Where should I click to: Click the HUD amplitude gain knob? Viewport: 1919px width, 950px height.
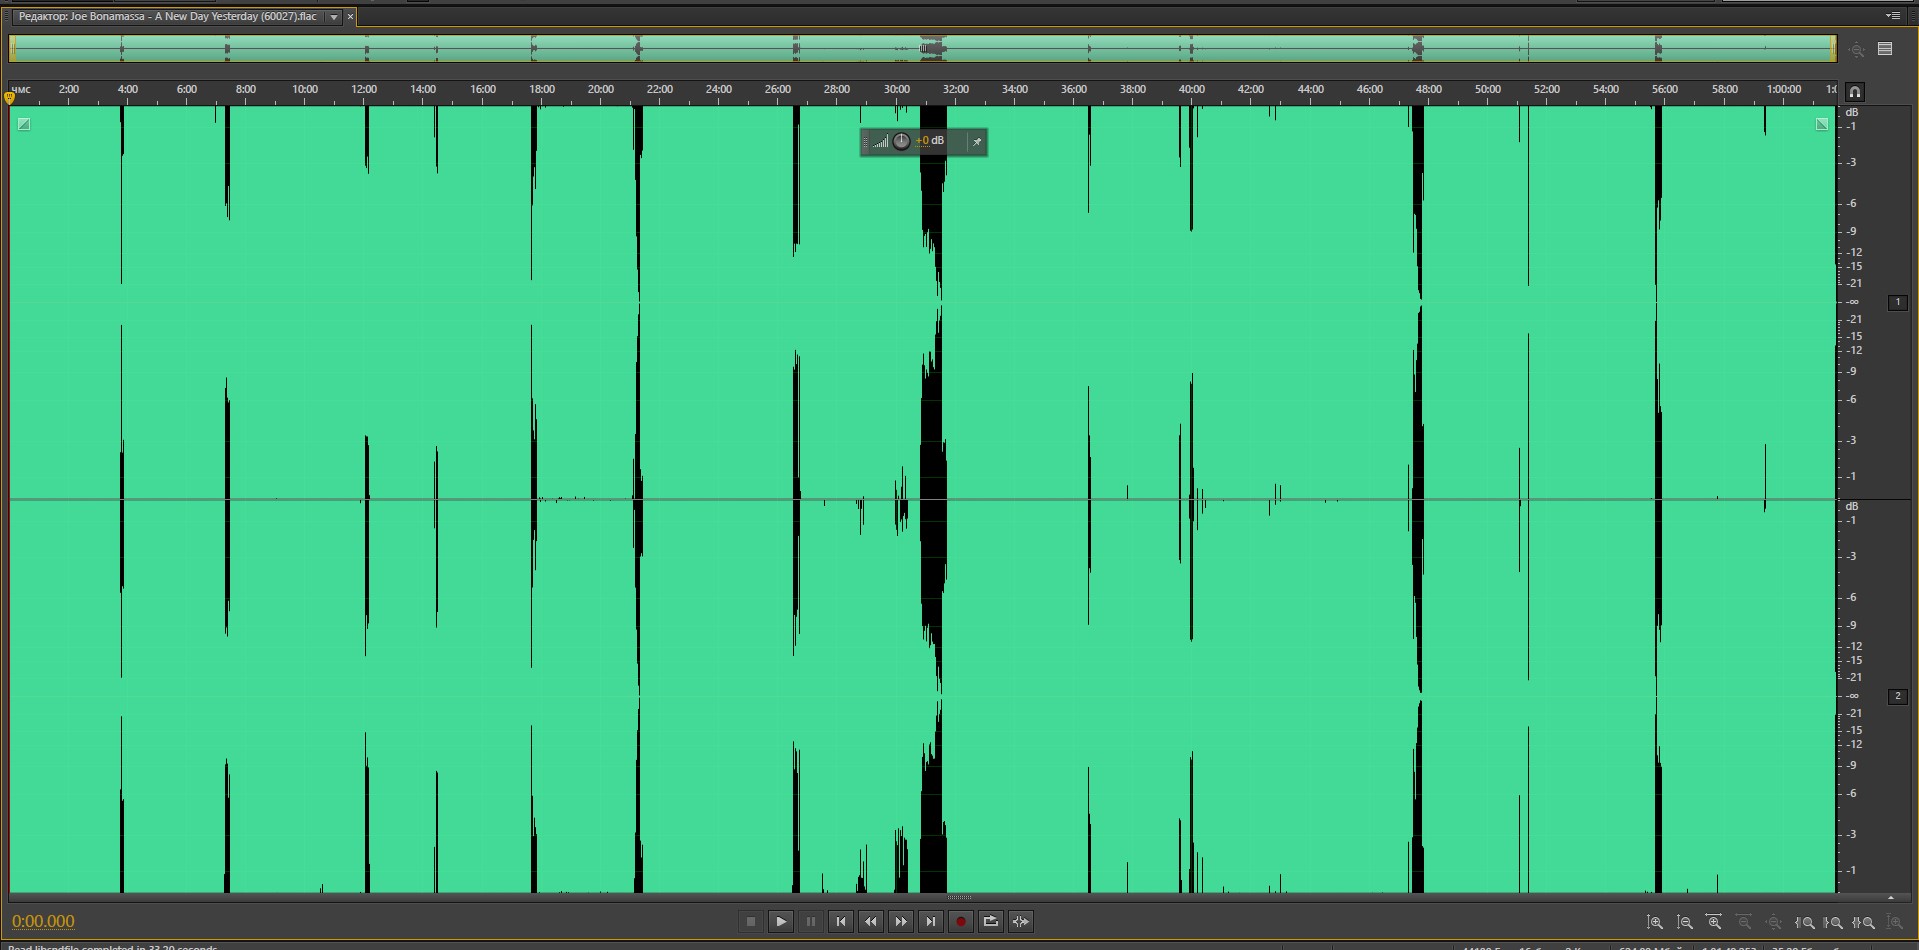[901, 141]
